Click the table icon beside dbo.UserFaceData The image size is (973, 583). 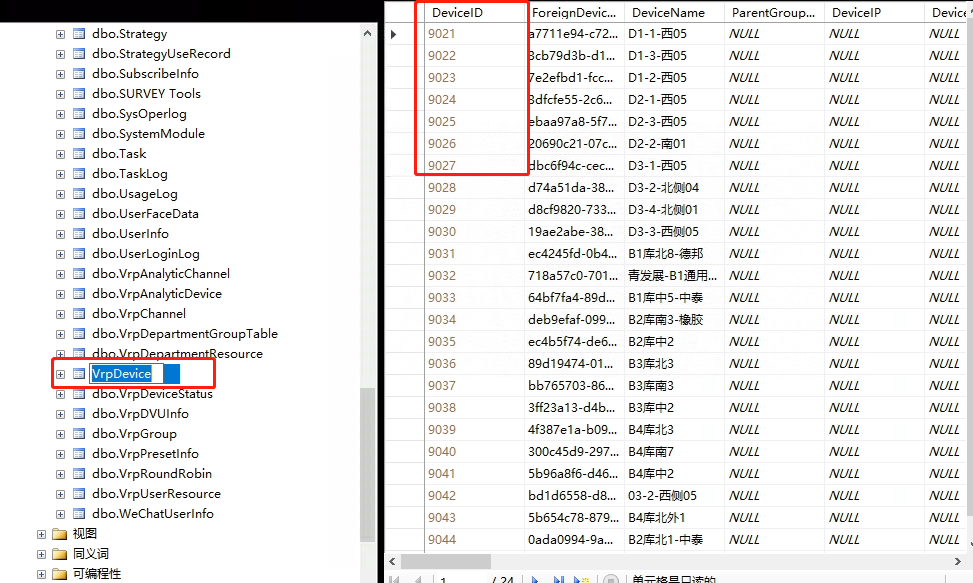coord(79,214)
